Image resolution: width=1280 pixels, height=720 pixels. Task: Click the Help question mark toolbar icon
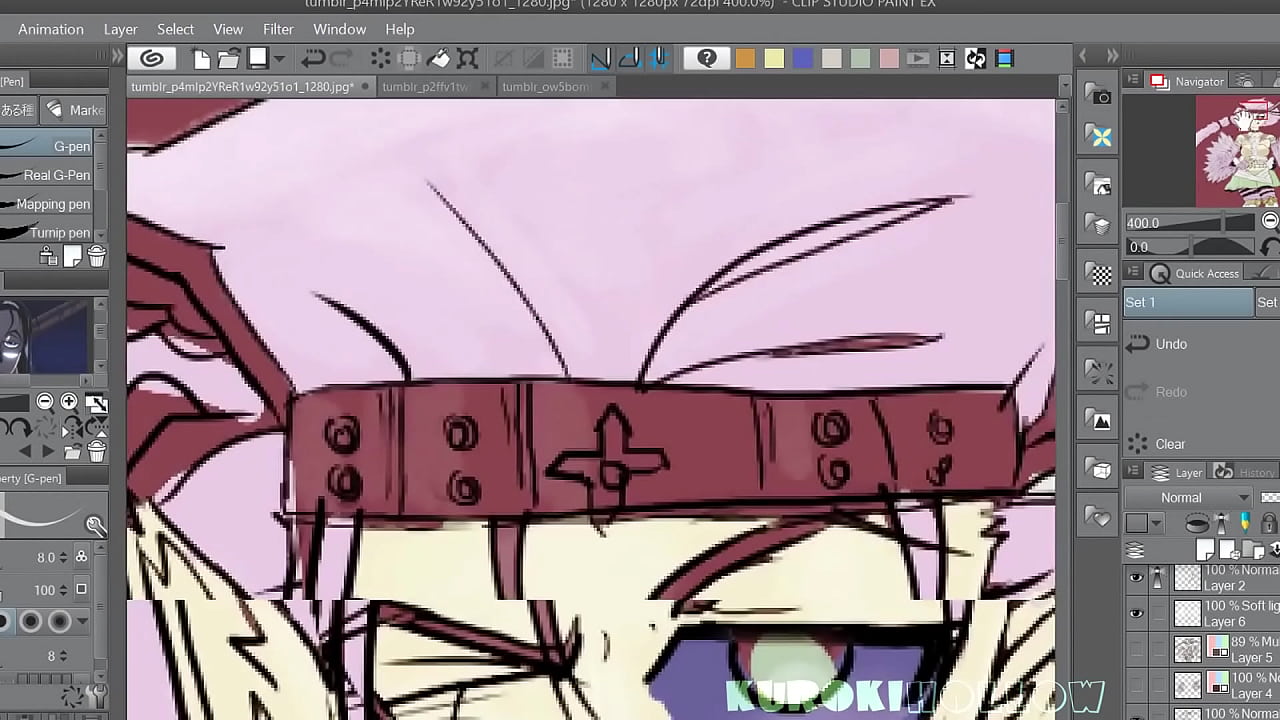707,58
